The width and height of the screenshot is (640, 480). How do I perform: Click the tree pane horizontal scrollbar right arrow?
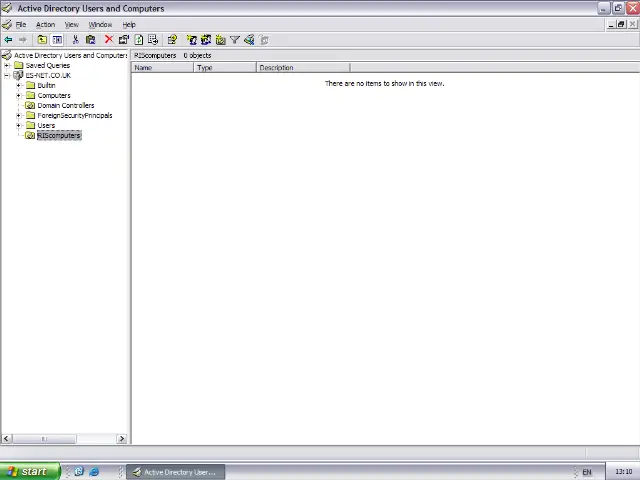click(122, 438)
